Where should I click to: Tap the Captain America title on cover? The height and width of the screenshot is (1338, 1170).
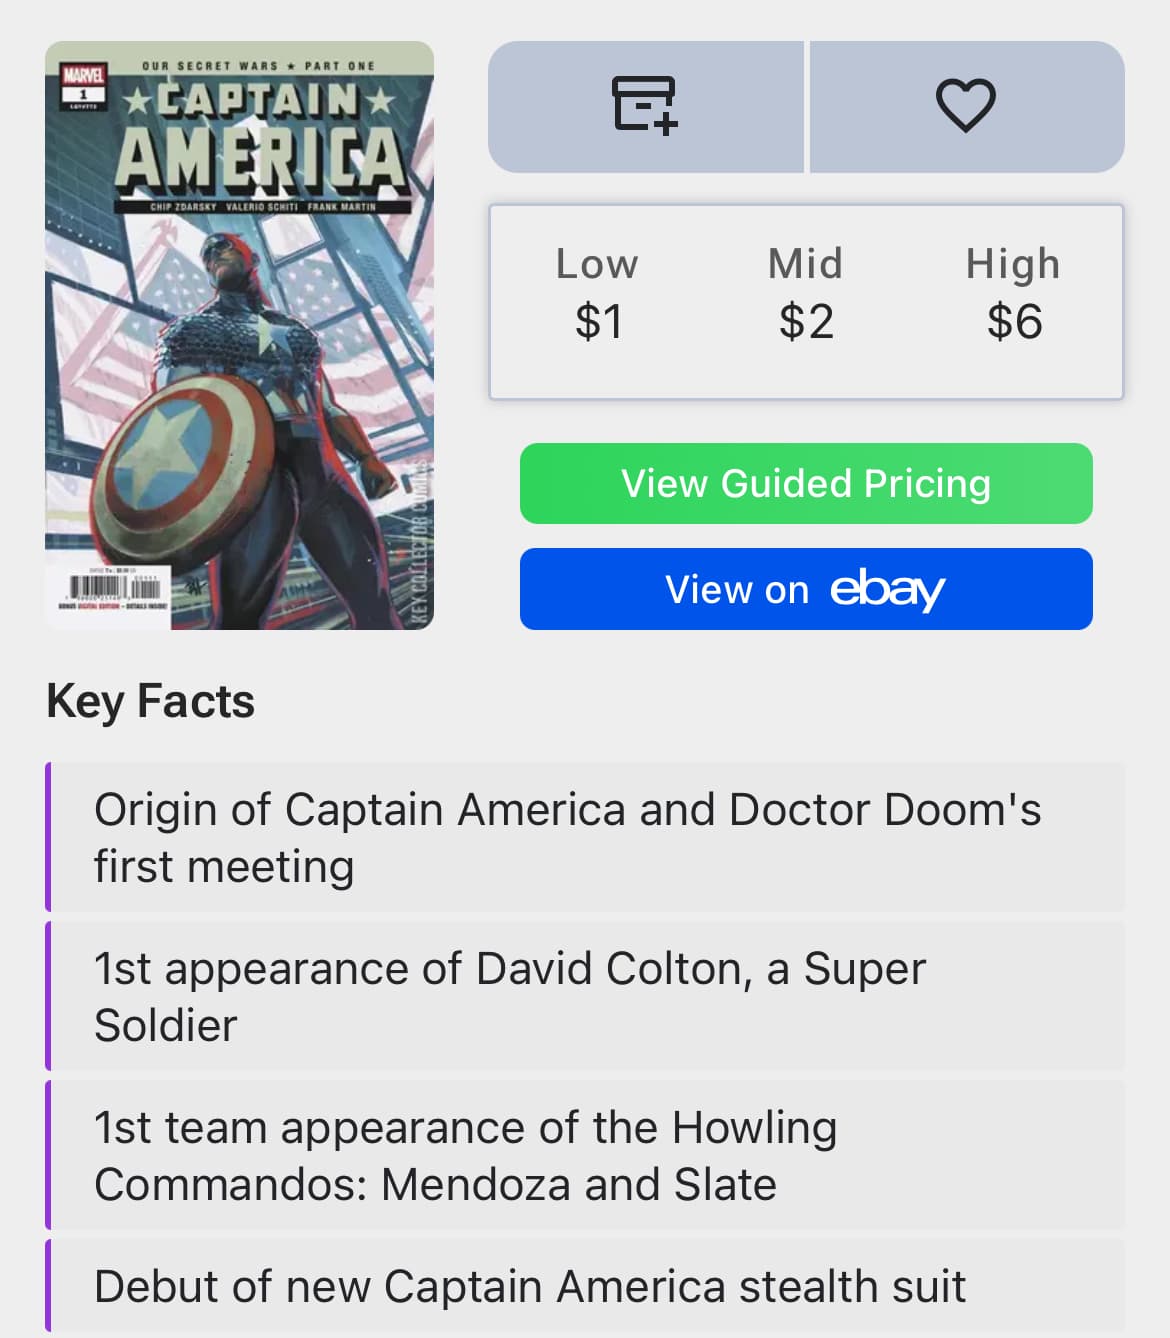coord(262,141)
